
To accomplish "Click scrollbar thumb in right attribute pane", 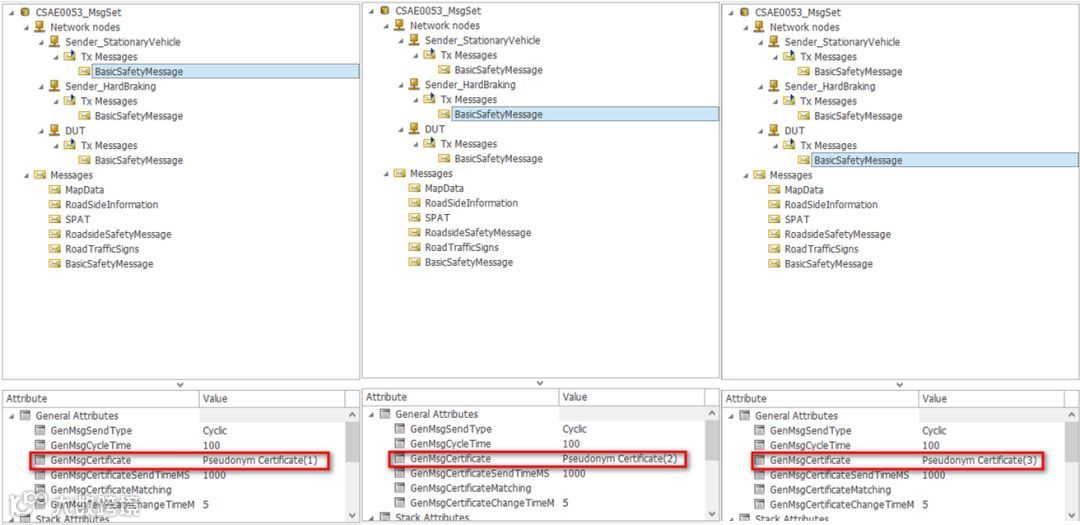I will click(x=1071, y=442).
